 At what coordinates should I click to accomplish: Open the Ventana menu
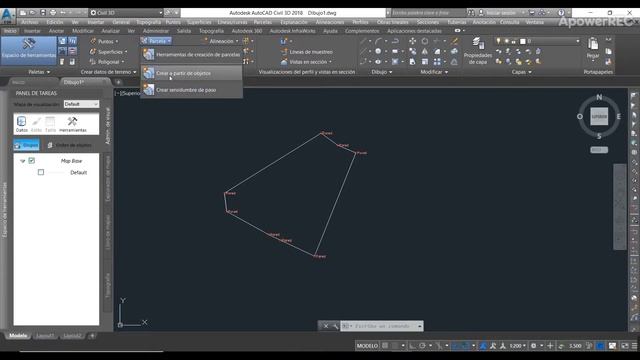click(x=534, y=22)
